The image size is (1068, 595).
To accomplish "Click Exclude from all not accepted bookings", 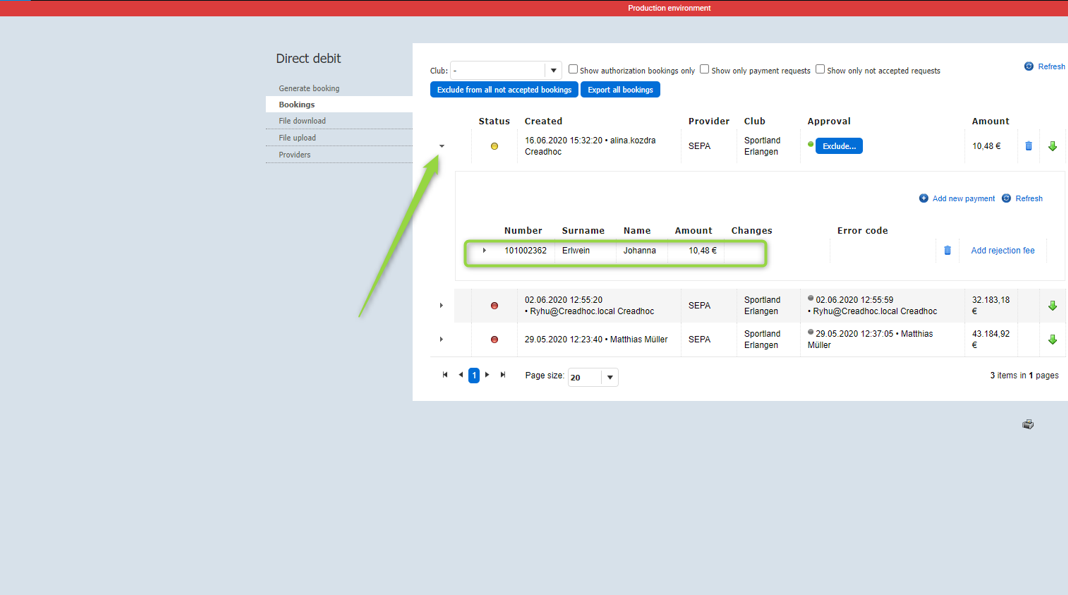I will coord(504,90).
